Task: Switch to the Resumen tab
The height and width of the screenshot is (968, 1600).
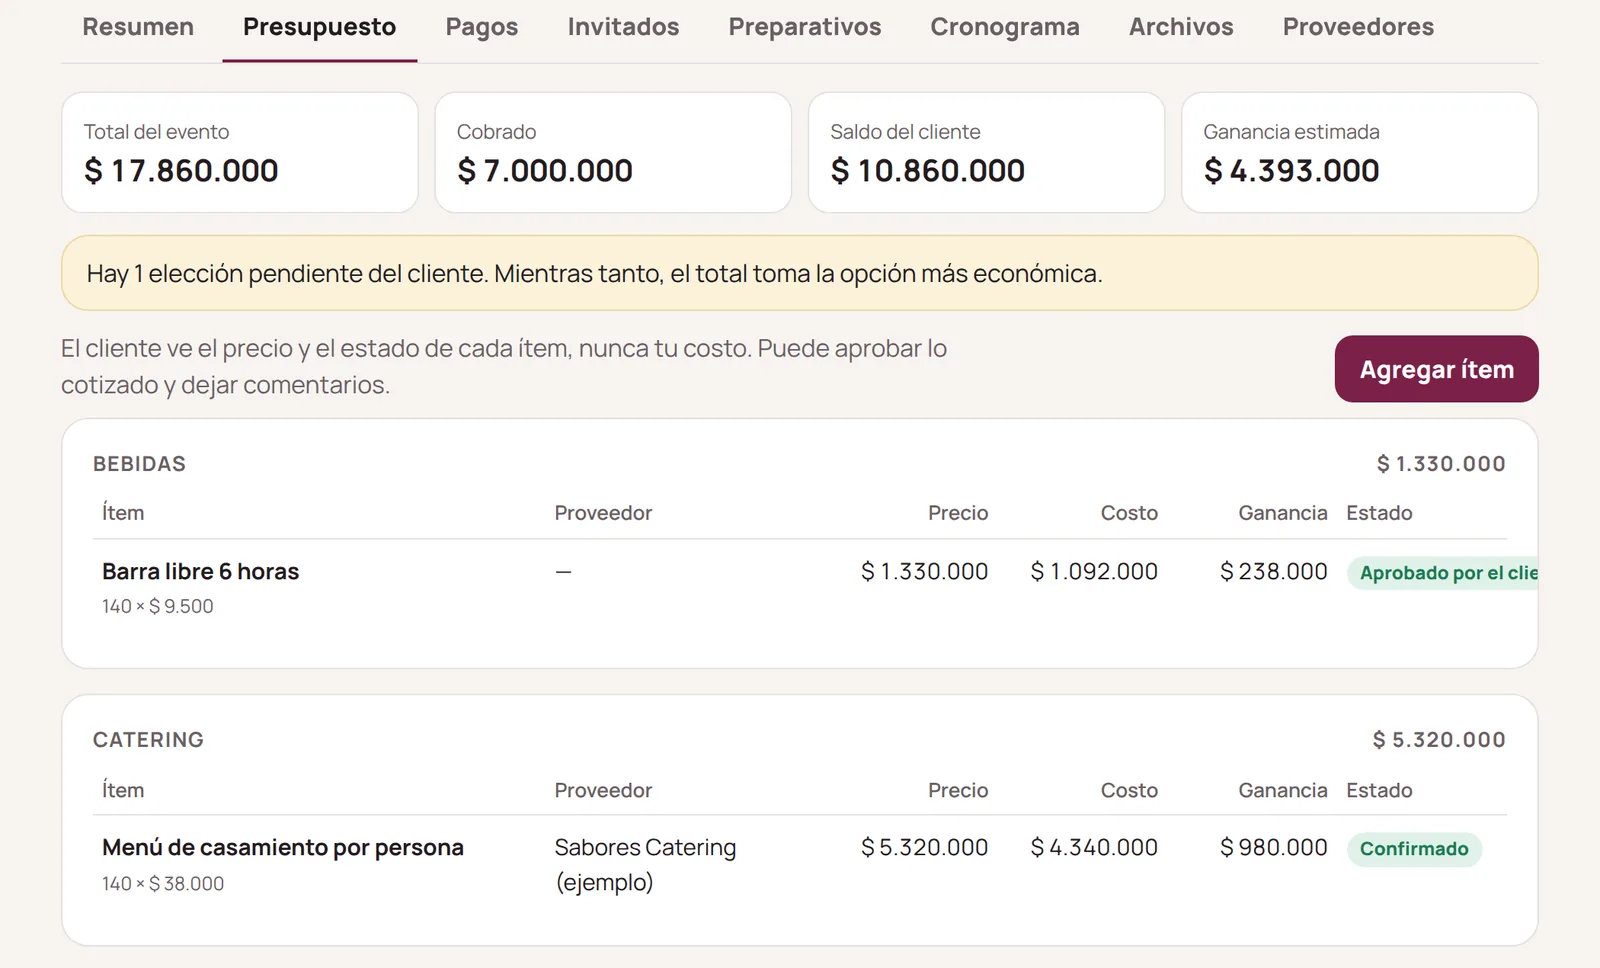Action: tap(138, 27)
